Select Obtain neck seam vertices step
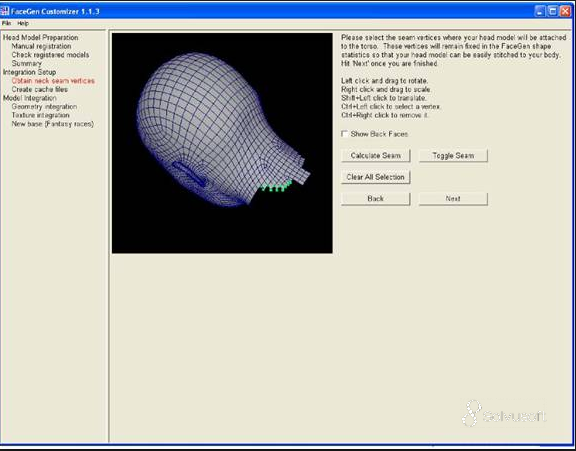Screen dimensions: 576x451 [x=53, y=81]
